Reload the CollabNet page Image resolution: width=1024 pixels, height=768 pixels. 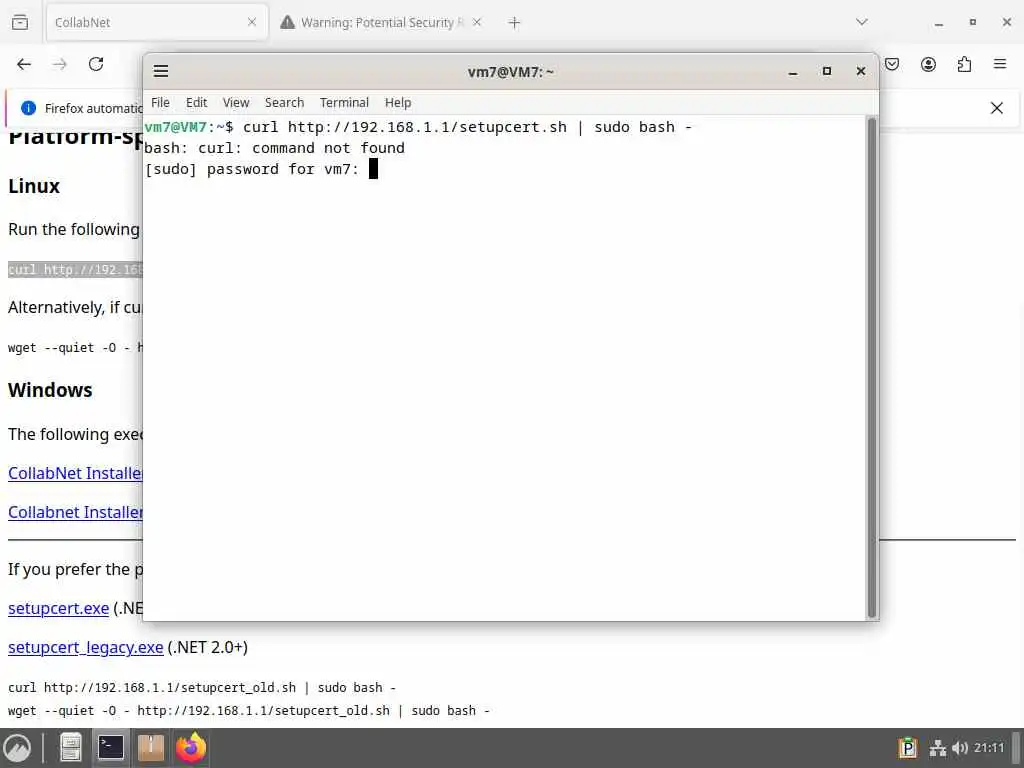click(96, 64)
